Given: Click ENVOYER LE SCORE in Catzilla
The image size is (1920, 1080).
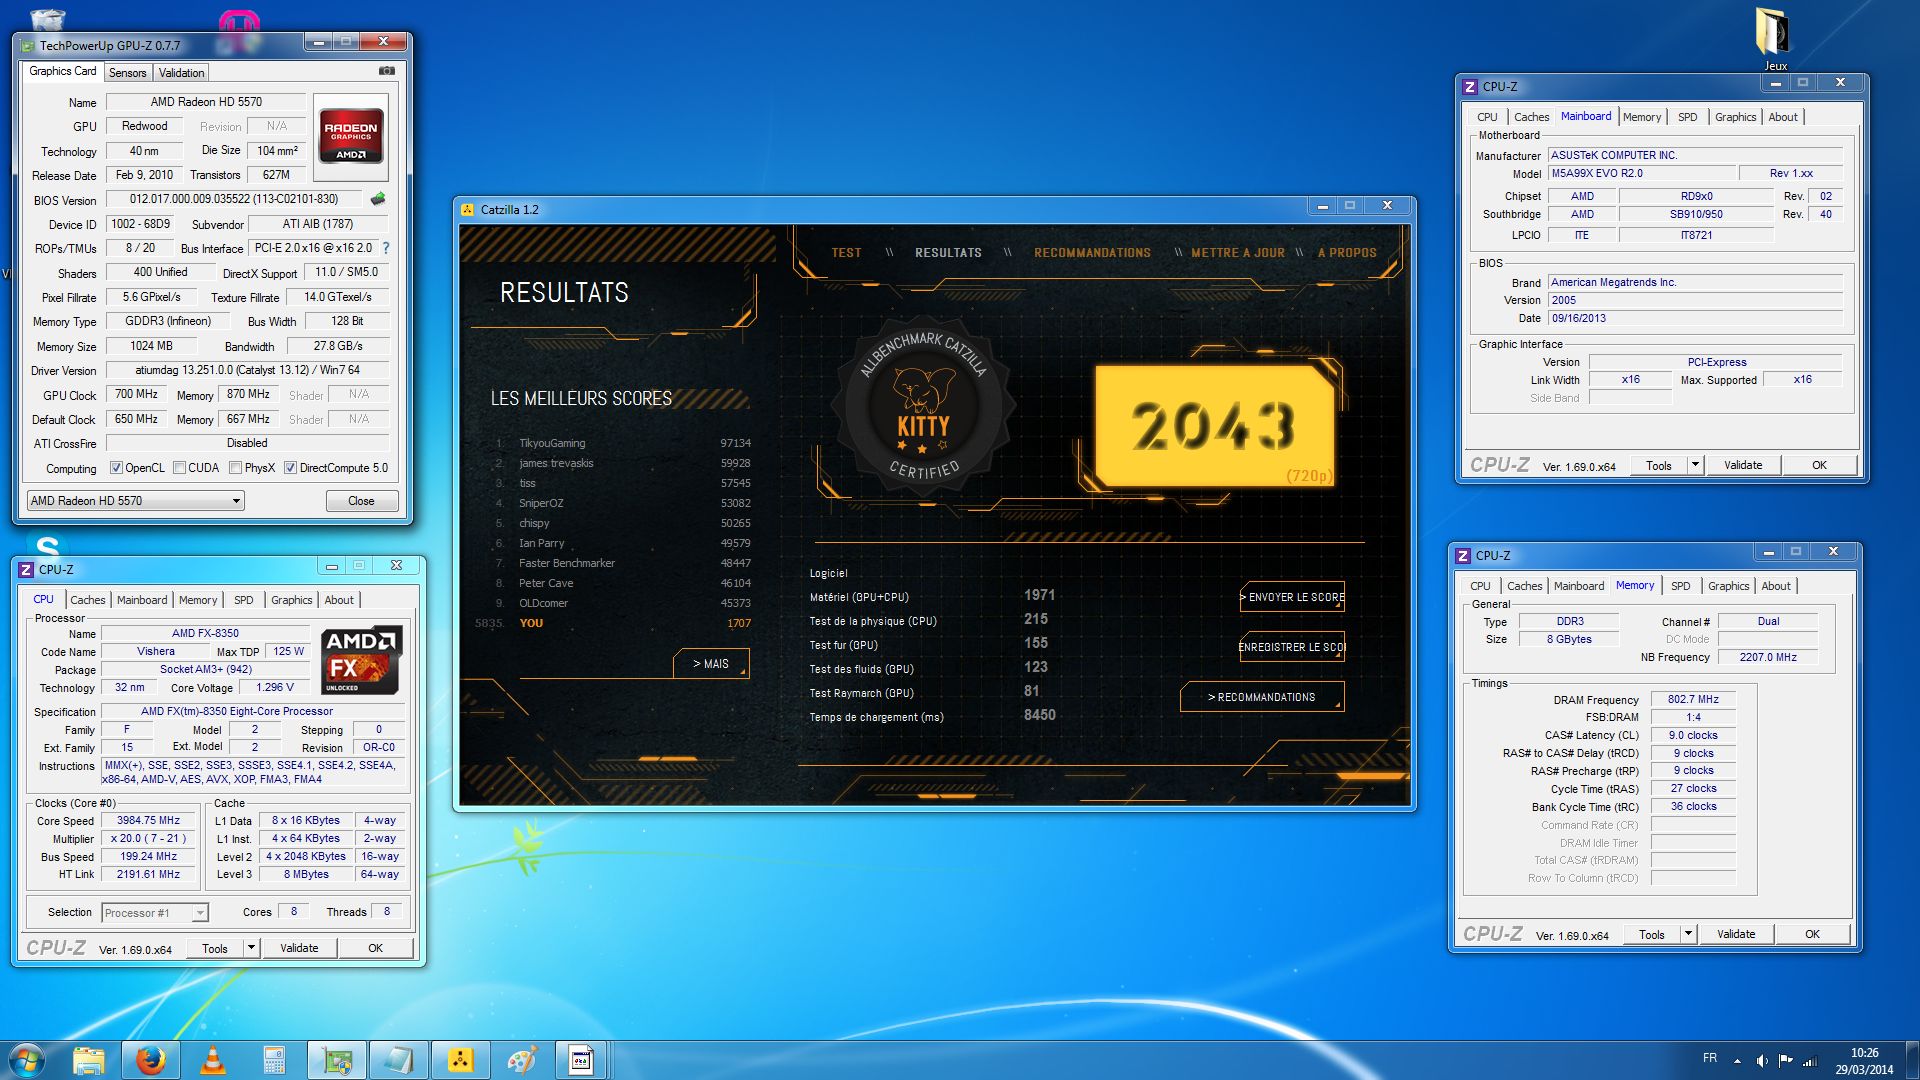Looking at the screenshot, I should 1293,597.
